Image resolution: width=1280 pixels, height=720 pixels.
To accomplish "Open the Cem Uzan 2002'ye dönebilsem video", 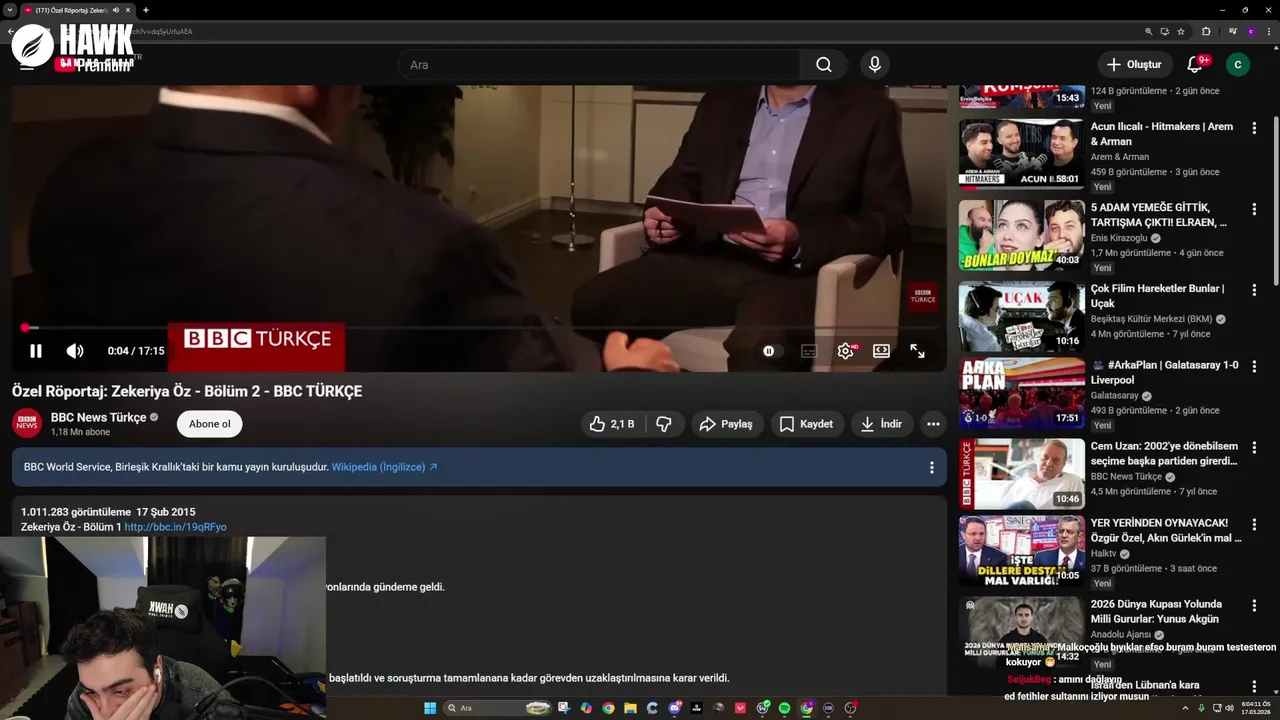I will click(x=1022, y=474).
